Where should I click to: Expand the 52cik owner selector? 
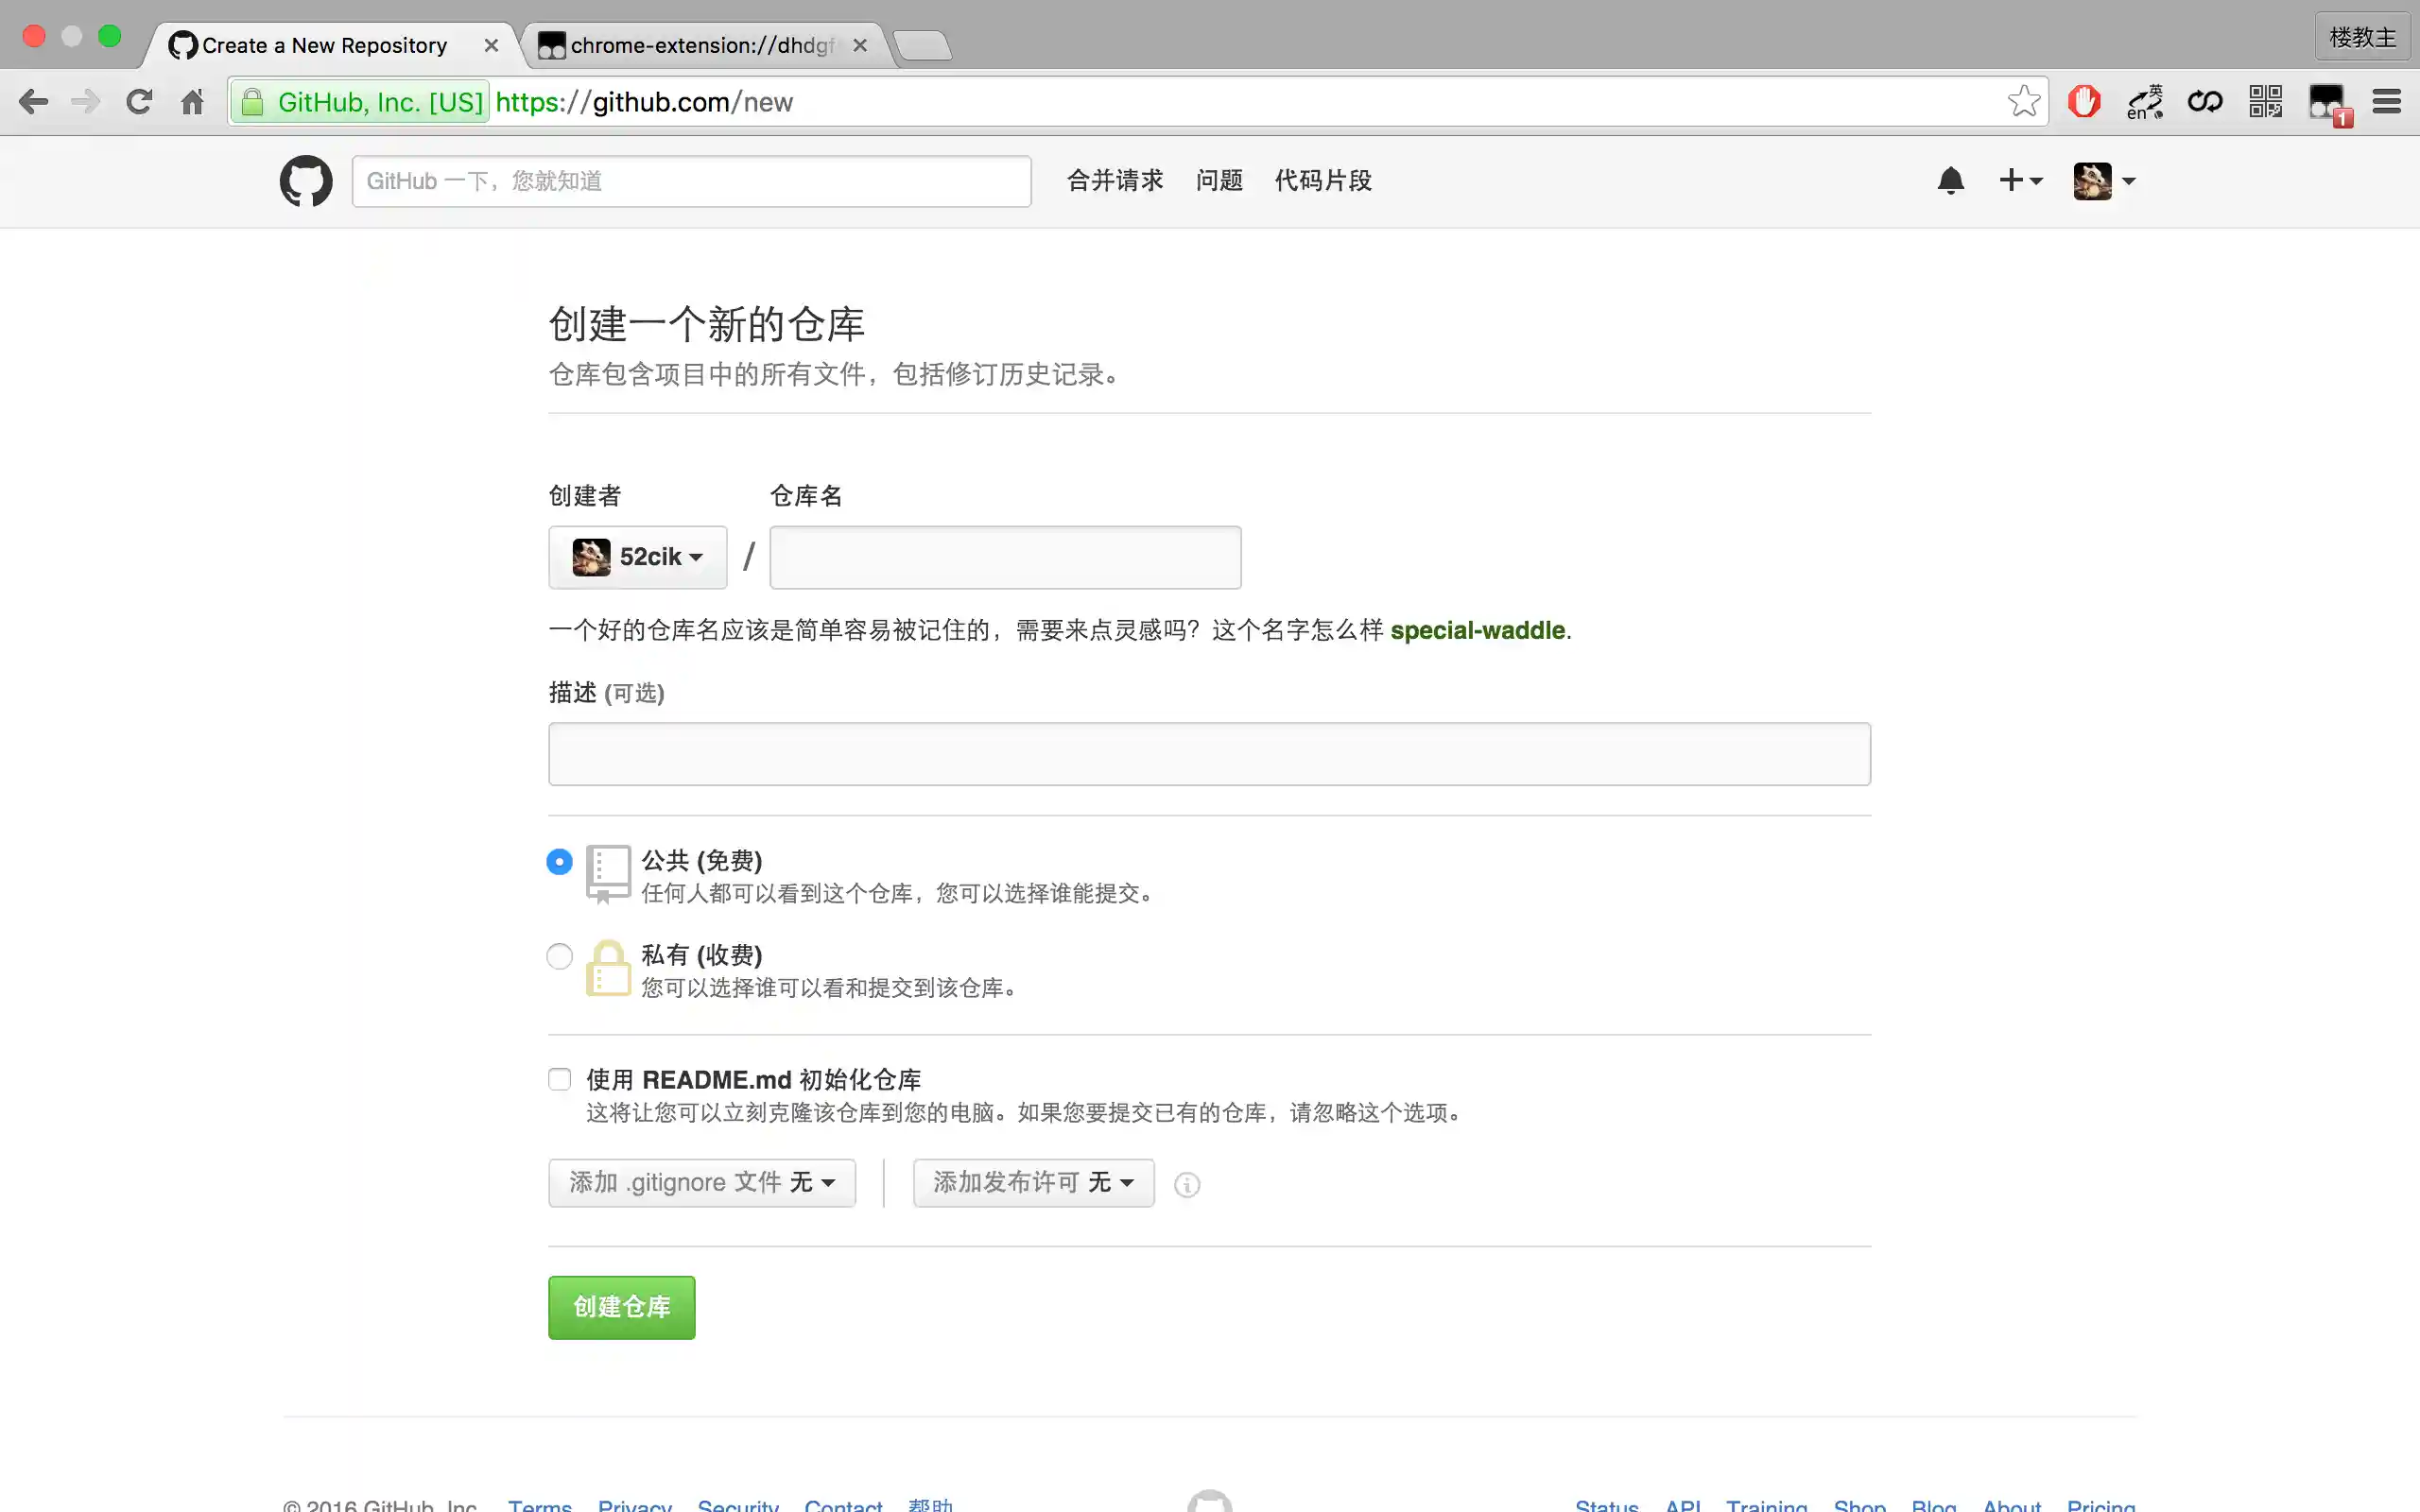point(637,557)
